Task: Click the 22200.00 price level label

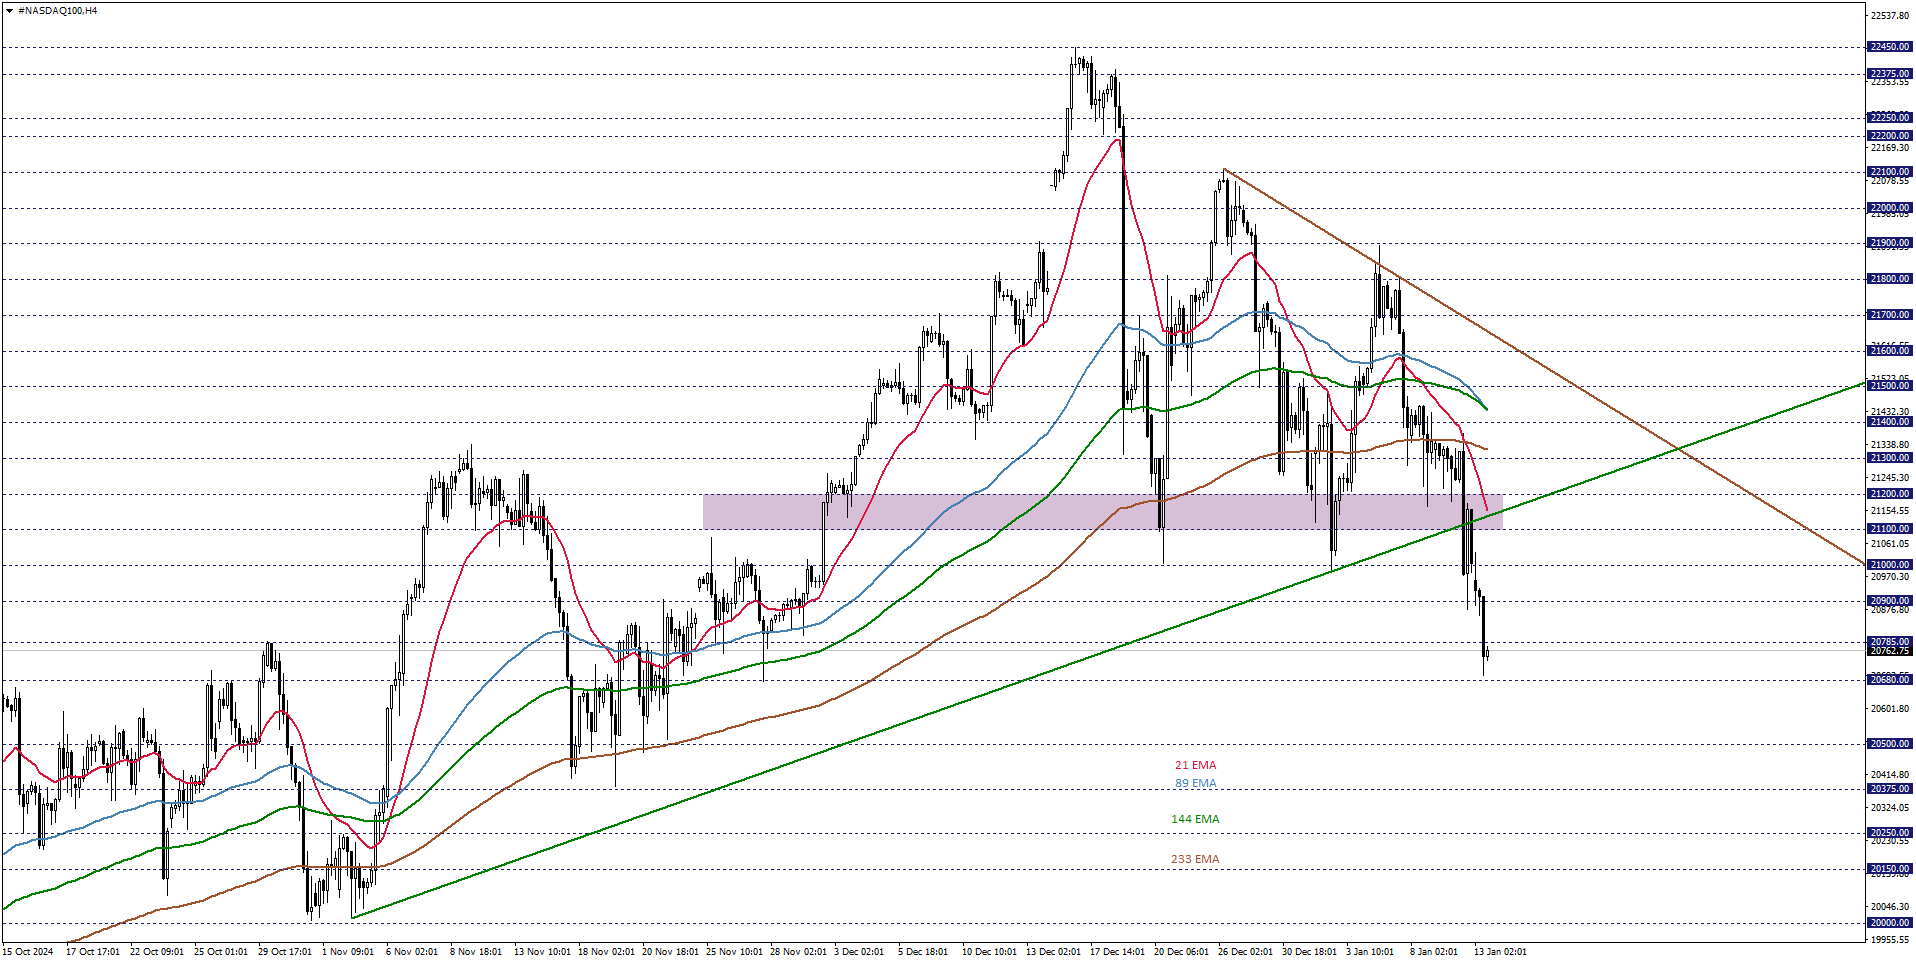Action: tap(1889, 136)
